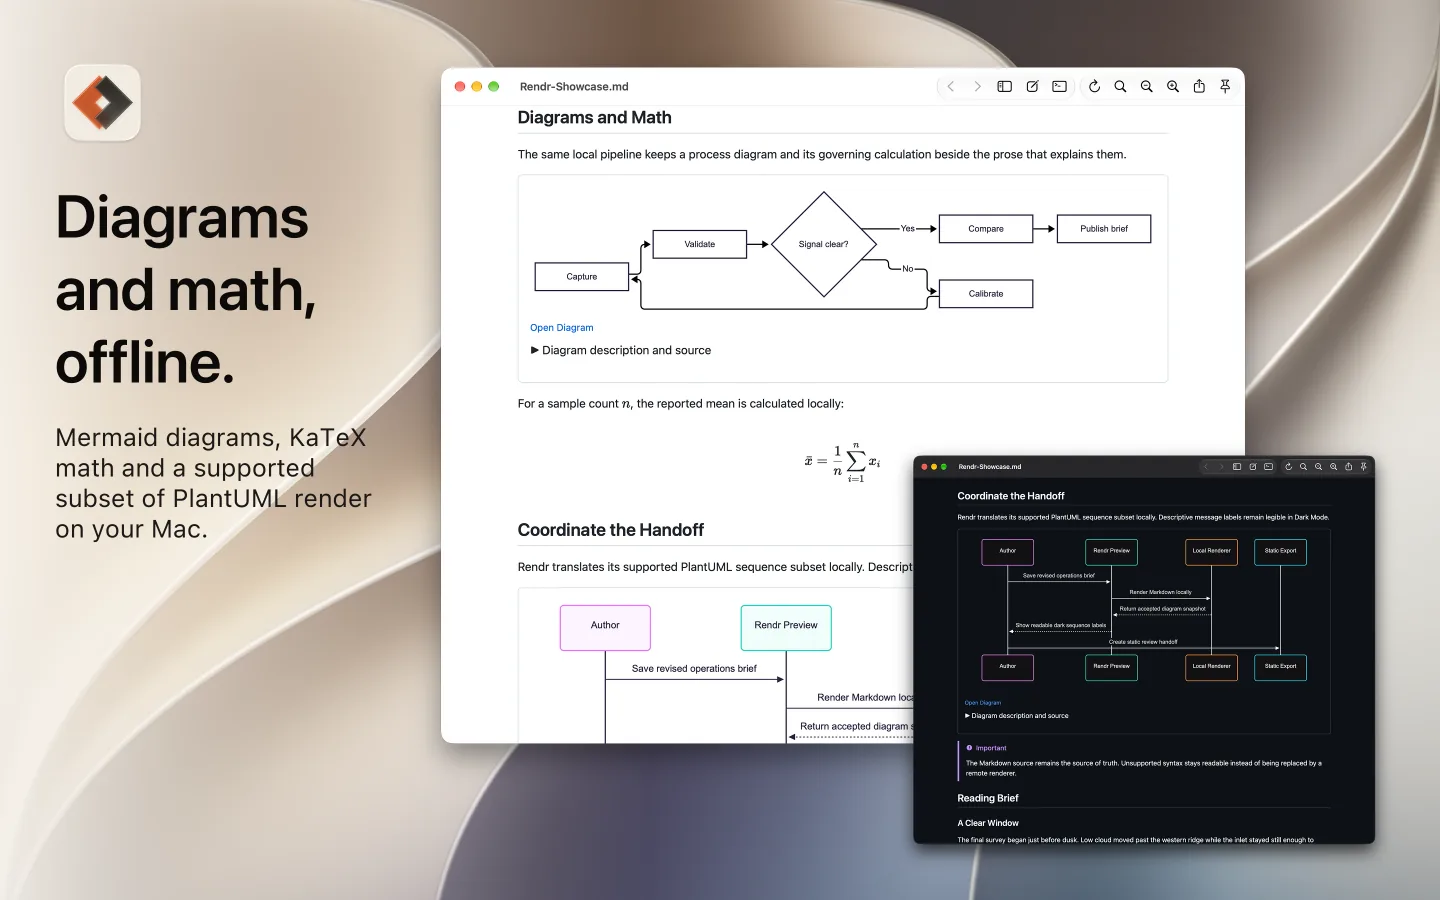Click the Rendr app logo icon
The width and height of the screenshot is (1440, 900).
pyautogui.click(x=102, y=103)
